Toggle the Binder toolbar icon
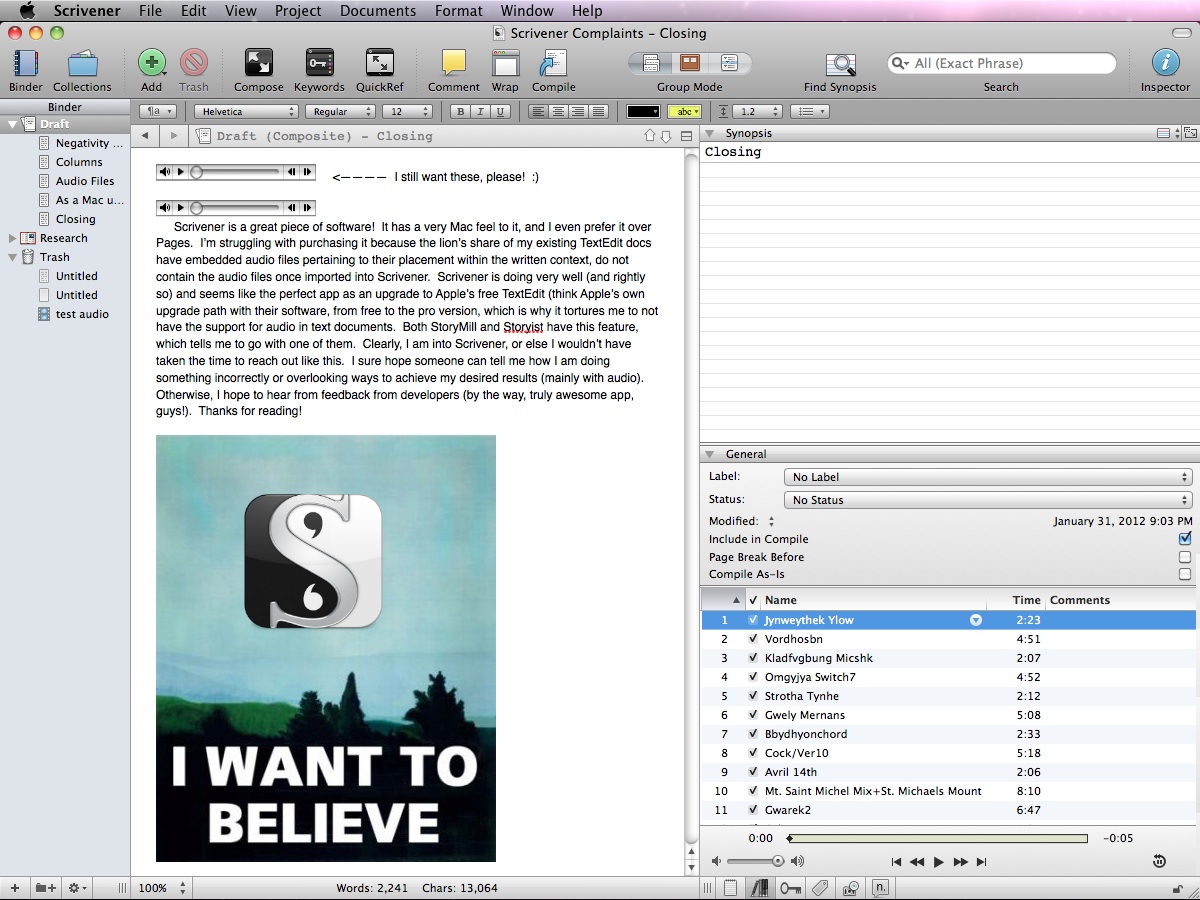Viewport: 1200px width, 900px height. coord(26,64)
